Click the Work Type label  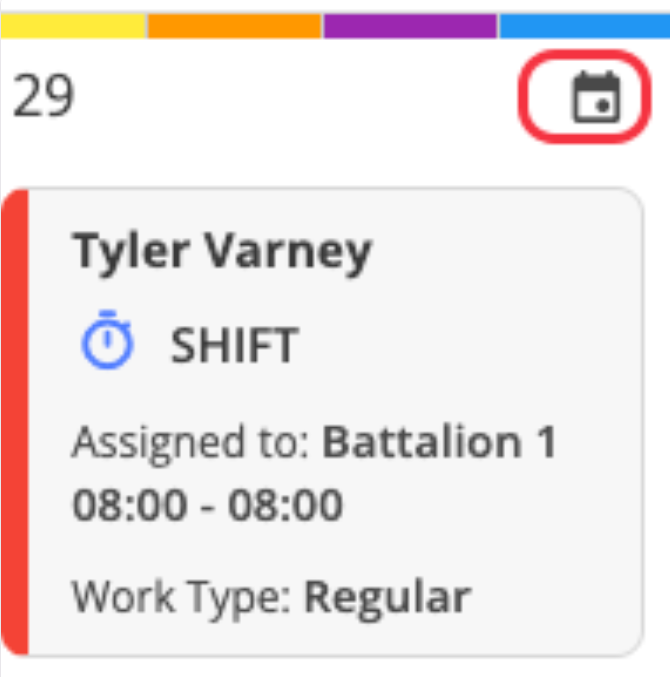[x=181, y=599]
